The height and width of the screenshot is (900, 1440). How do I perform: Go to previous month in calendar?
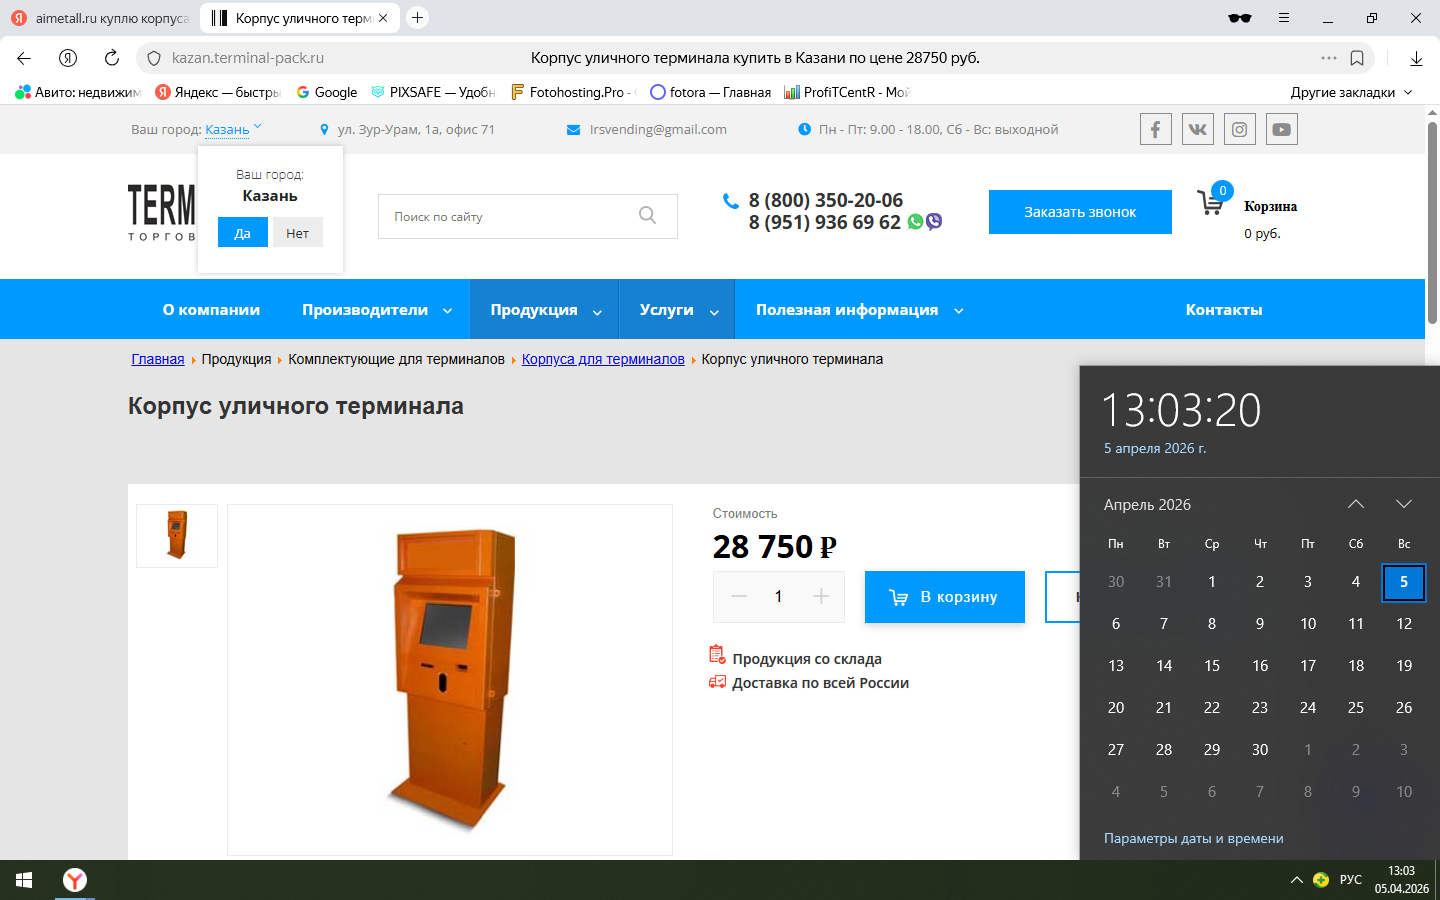[x=1356, y=504]
